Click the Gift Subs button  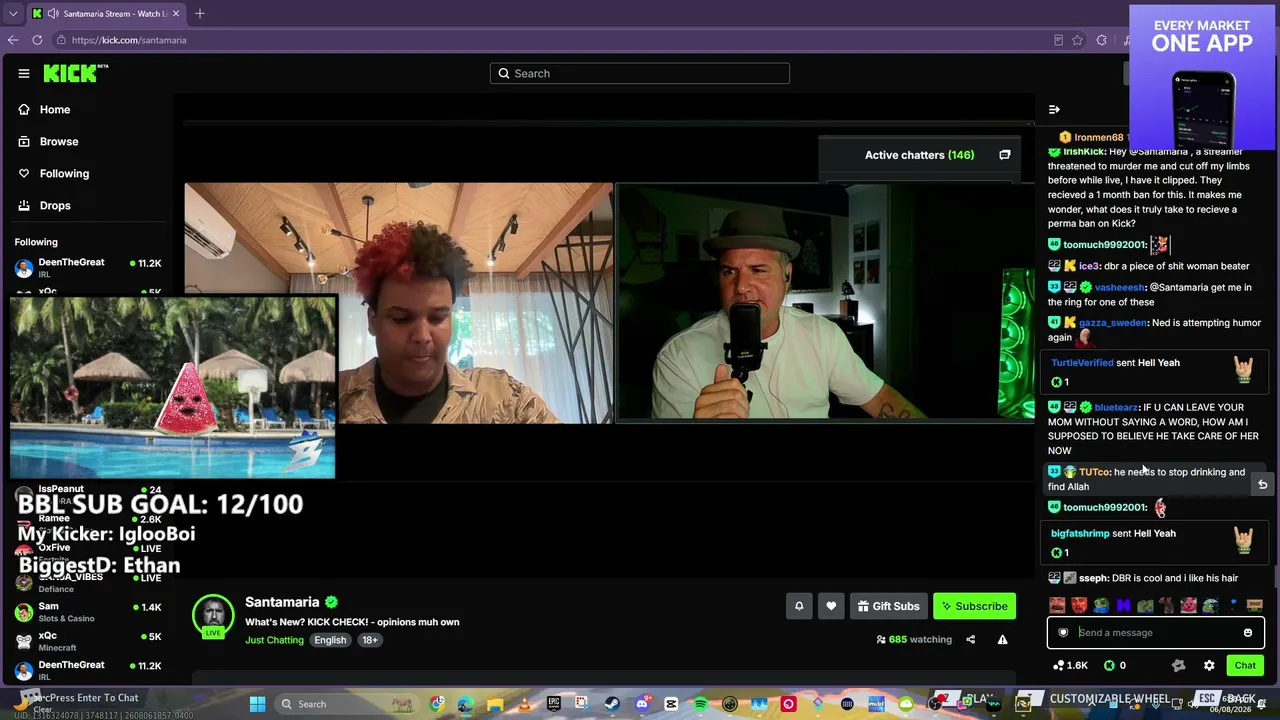click(888, 606)
